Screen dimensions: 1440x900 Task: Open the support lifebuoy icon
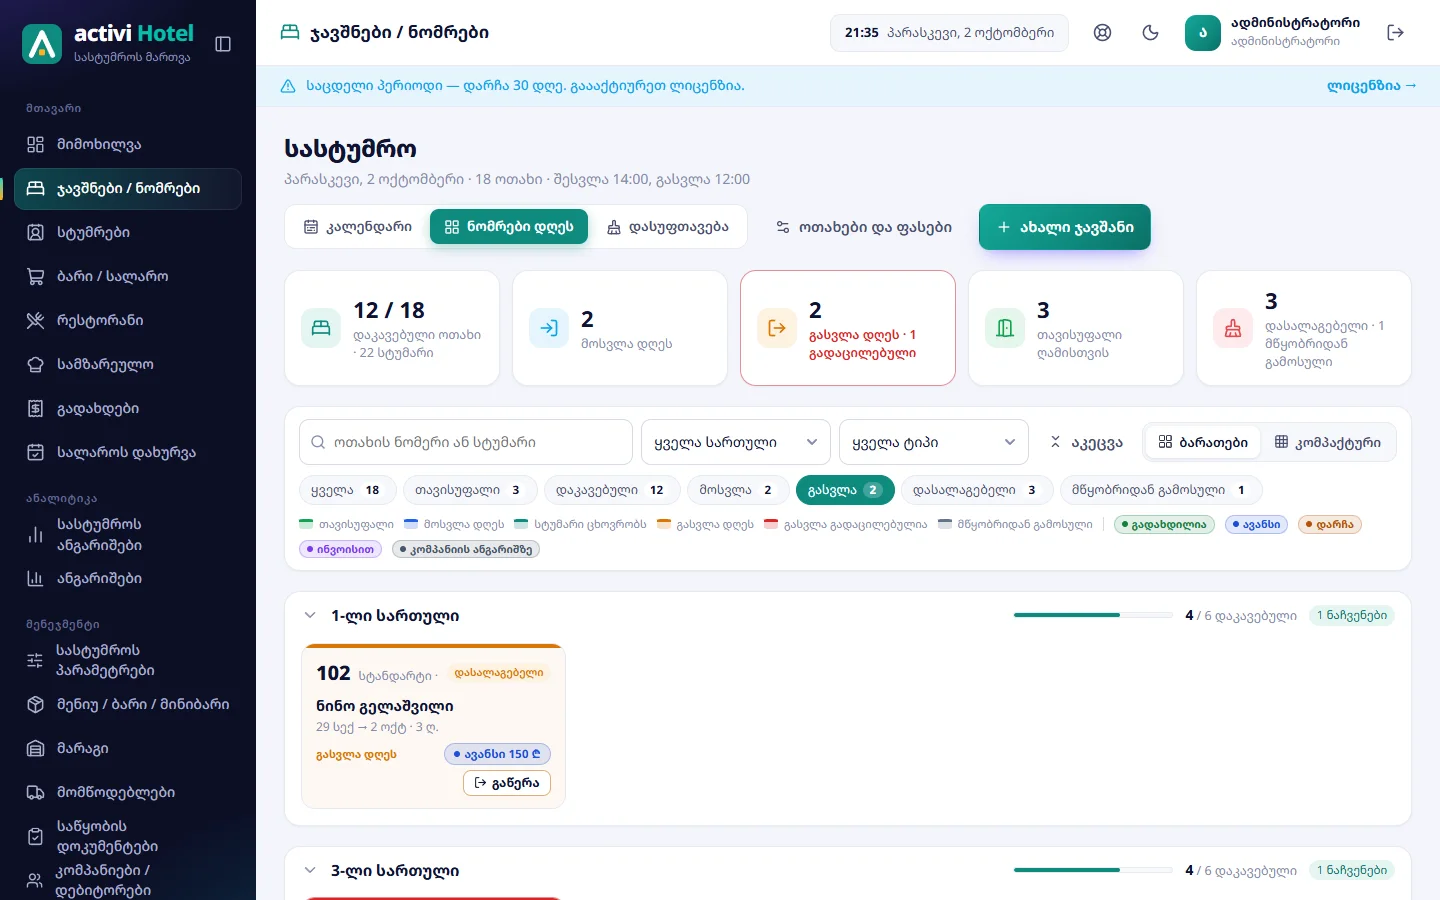coord(1102,32)
